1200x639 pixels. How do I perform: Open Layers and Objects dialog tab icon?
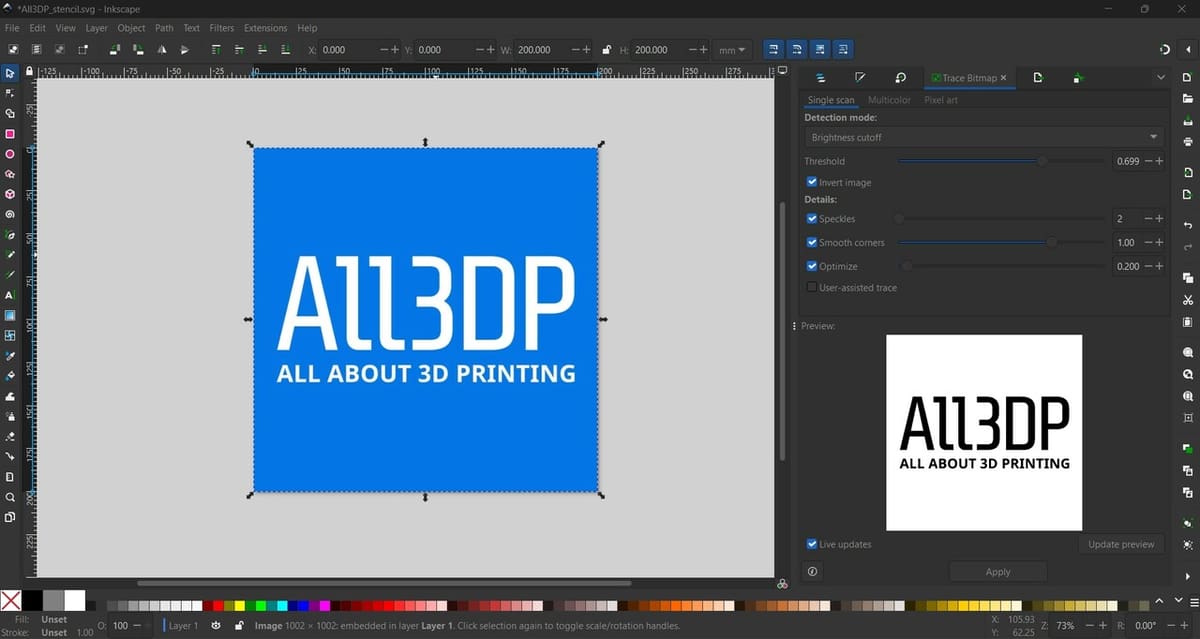pos(820,77)
